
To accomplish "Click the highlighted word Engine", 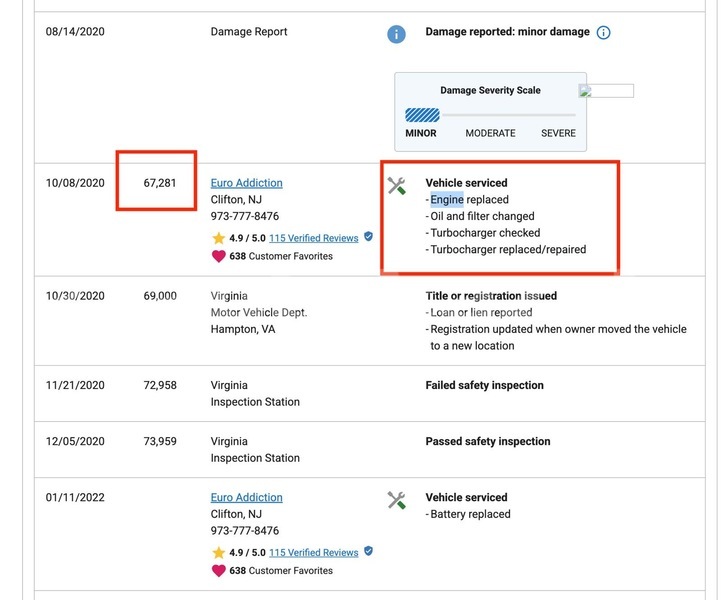I will pos(447,200).
